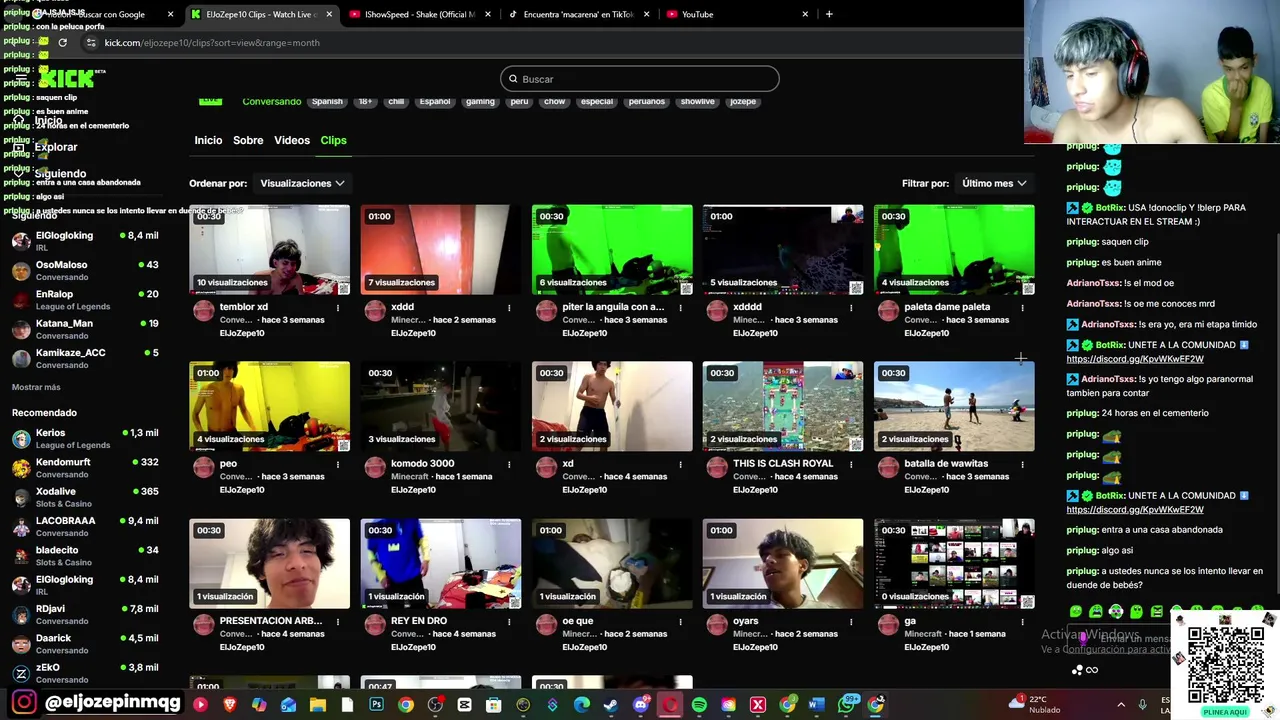The image size is (1280, 720).
Task: Play the 'oyars' clip thumbnail
Action: tap(783, 563)
